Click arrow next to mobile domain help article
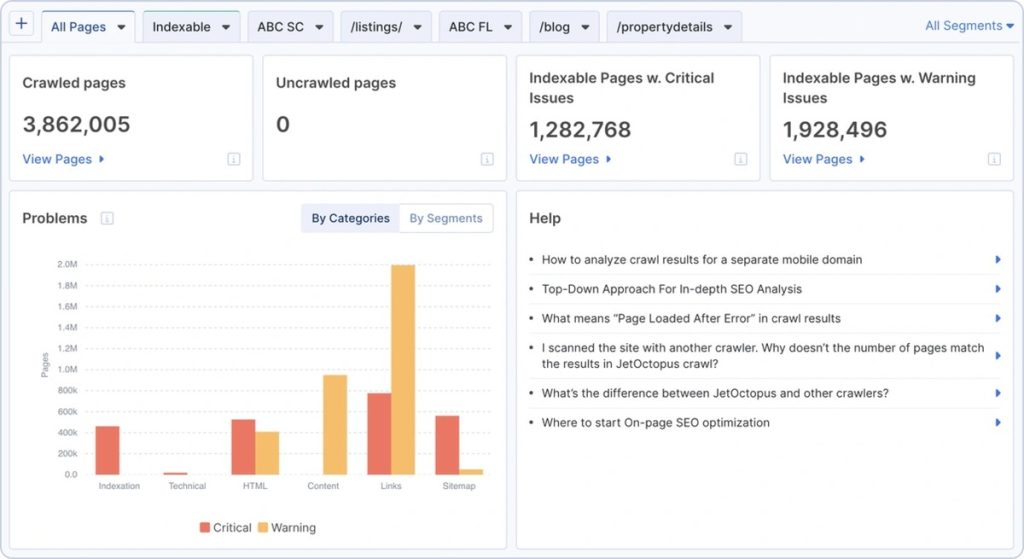 click(x=997, y=260)
